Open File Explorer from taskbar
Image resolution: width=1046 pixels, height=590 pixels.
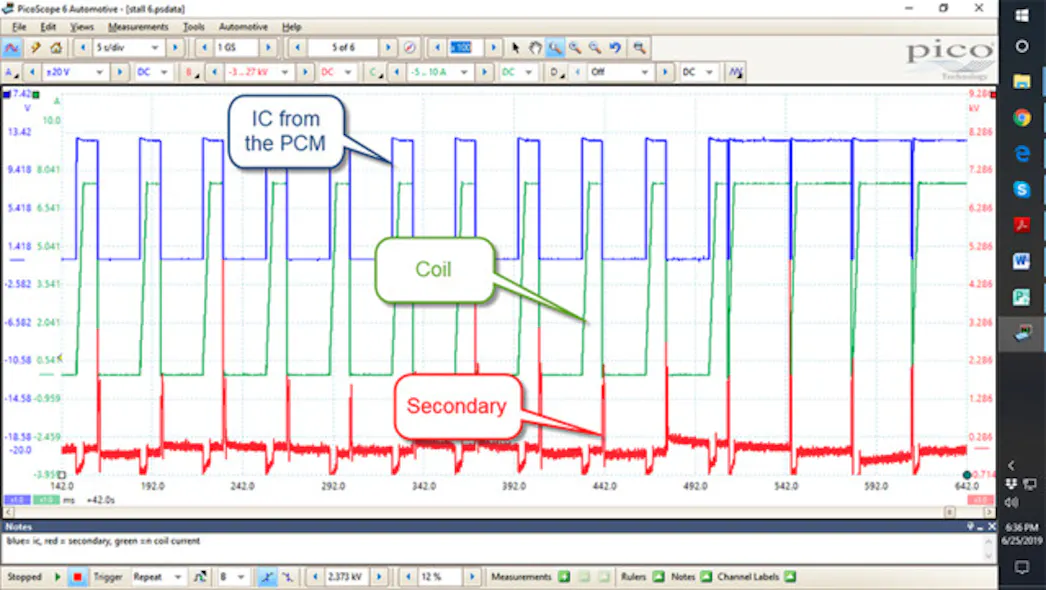(1022, 82)
